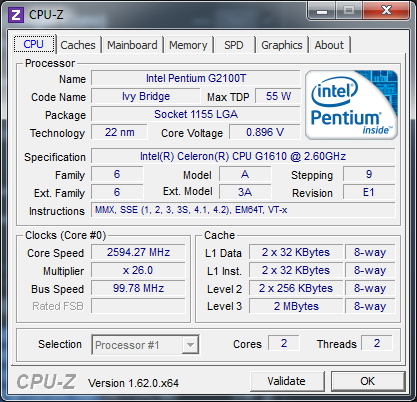
Task: Click the Instructions field 'MMX, SSE...'
Action: [x=243, y=210]
